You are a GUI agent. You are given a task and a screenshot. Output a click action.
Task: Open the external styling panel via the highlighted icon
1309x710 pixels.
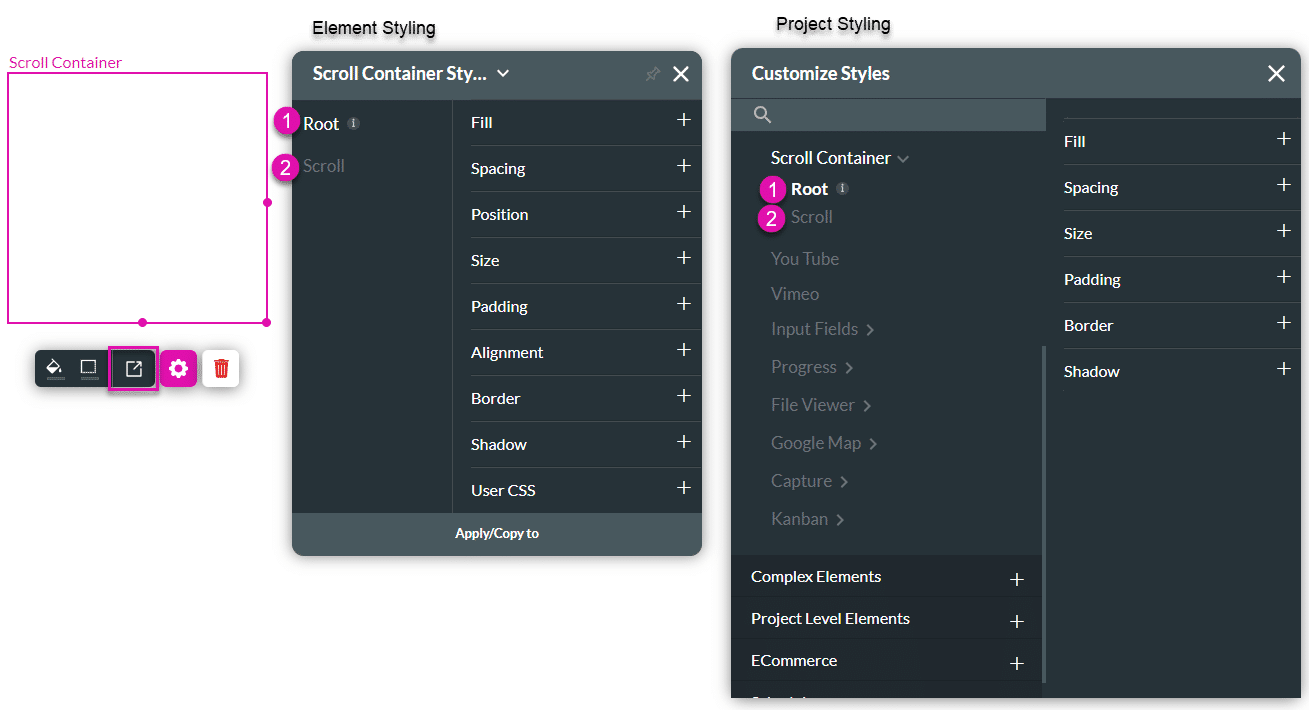pos(132,368)
